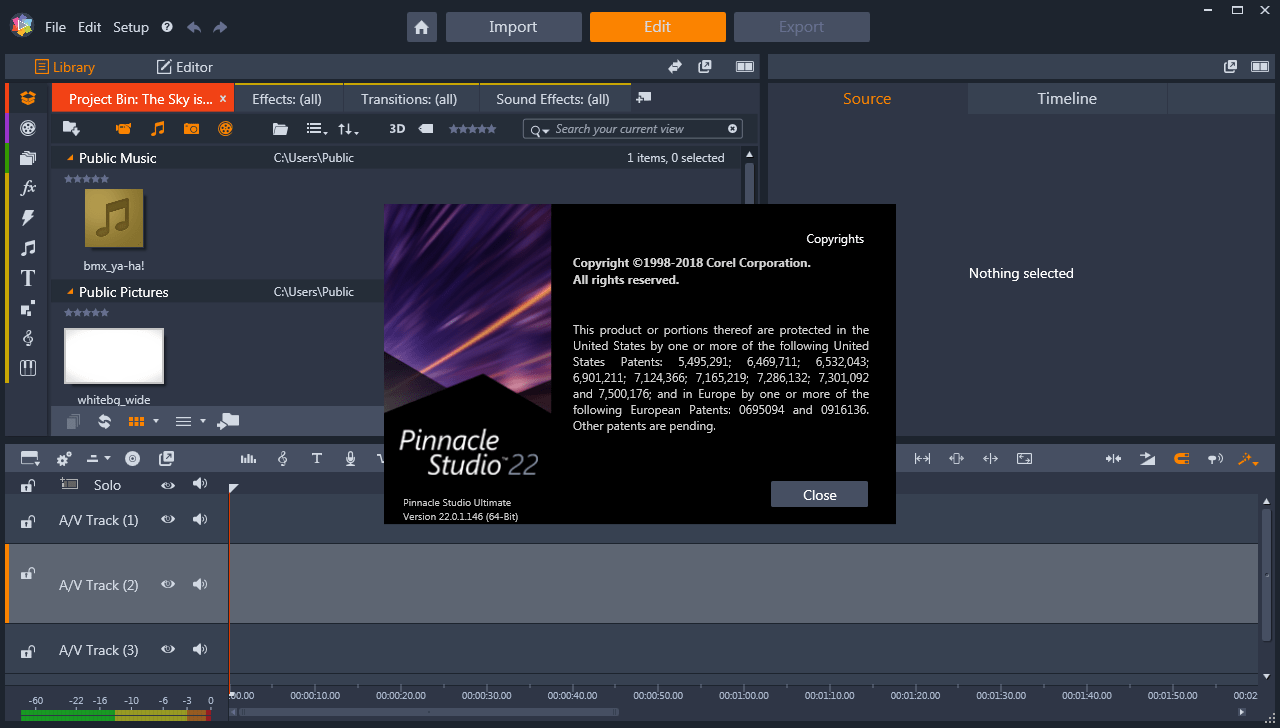Click the quick import folder icon at library bottom

coord(228,421)
